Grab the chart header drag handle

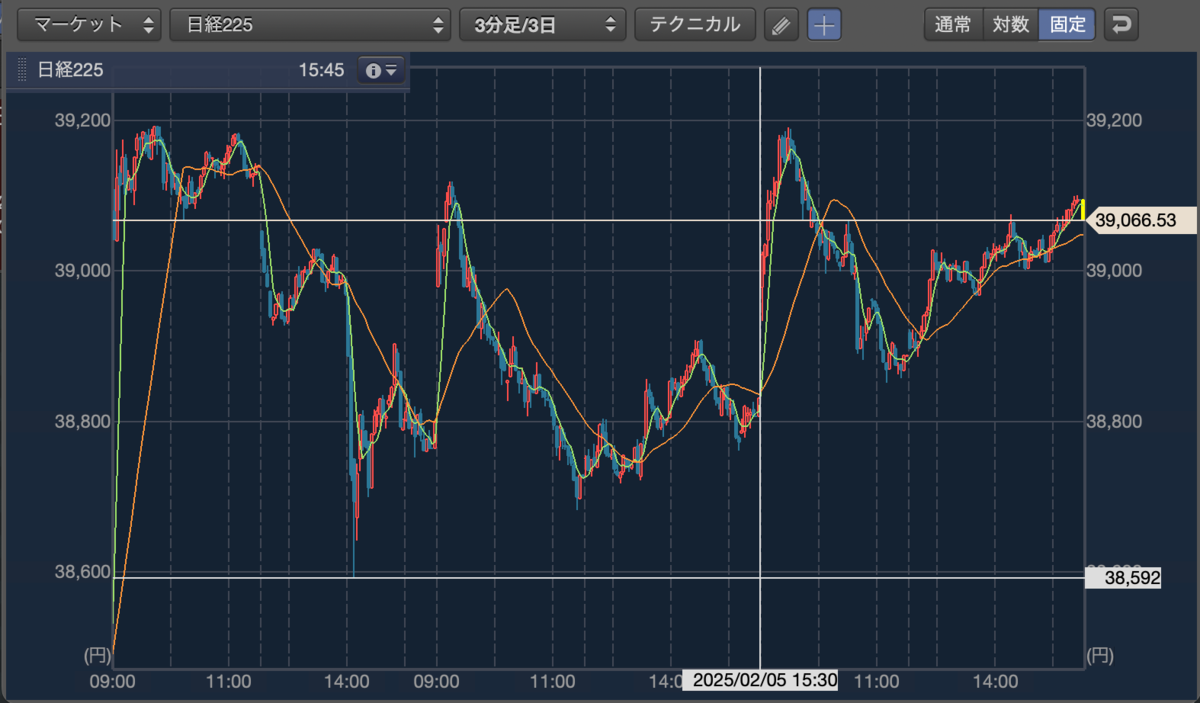(x=22, y=71)
